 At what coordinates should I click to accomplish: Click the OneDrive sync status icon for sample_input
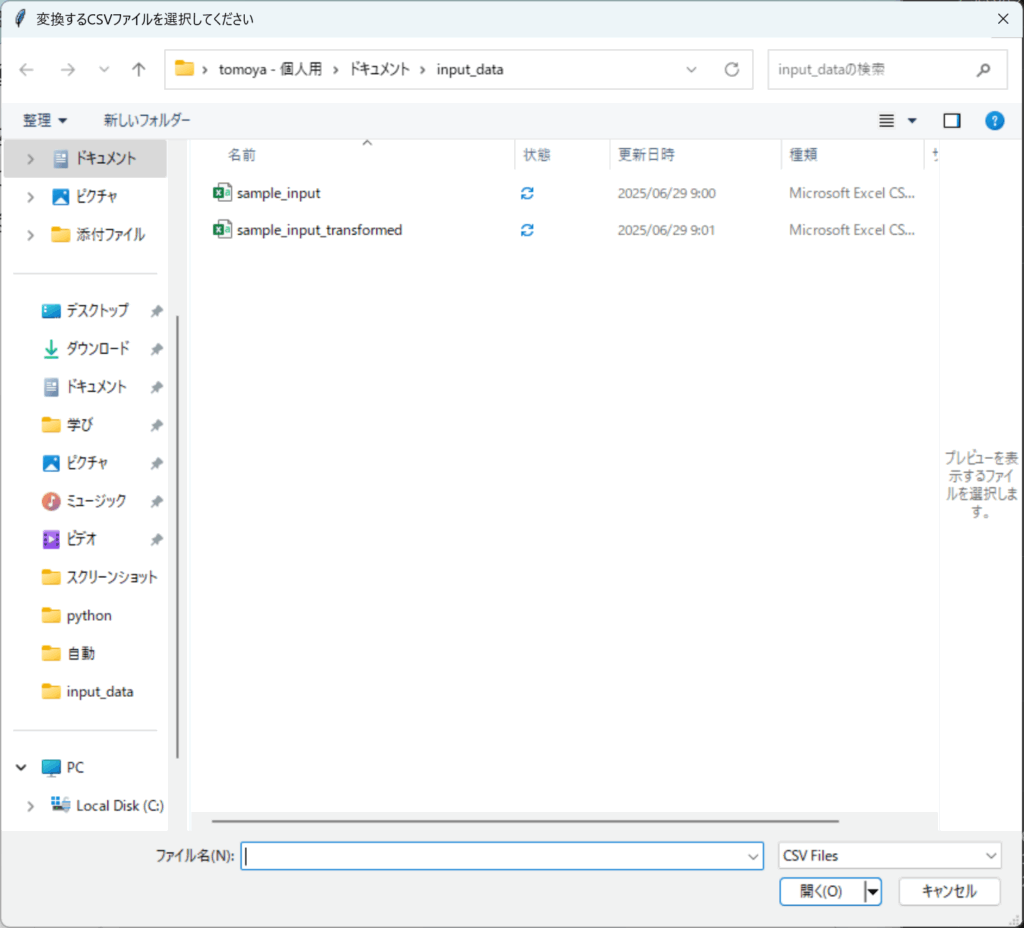click(x=527, y=192)
